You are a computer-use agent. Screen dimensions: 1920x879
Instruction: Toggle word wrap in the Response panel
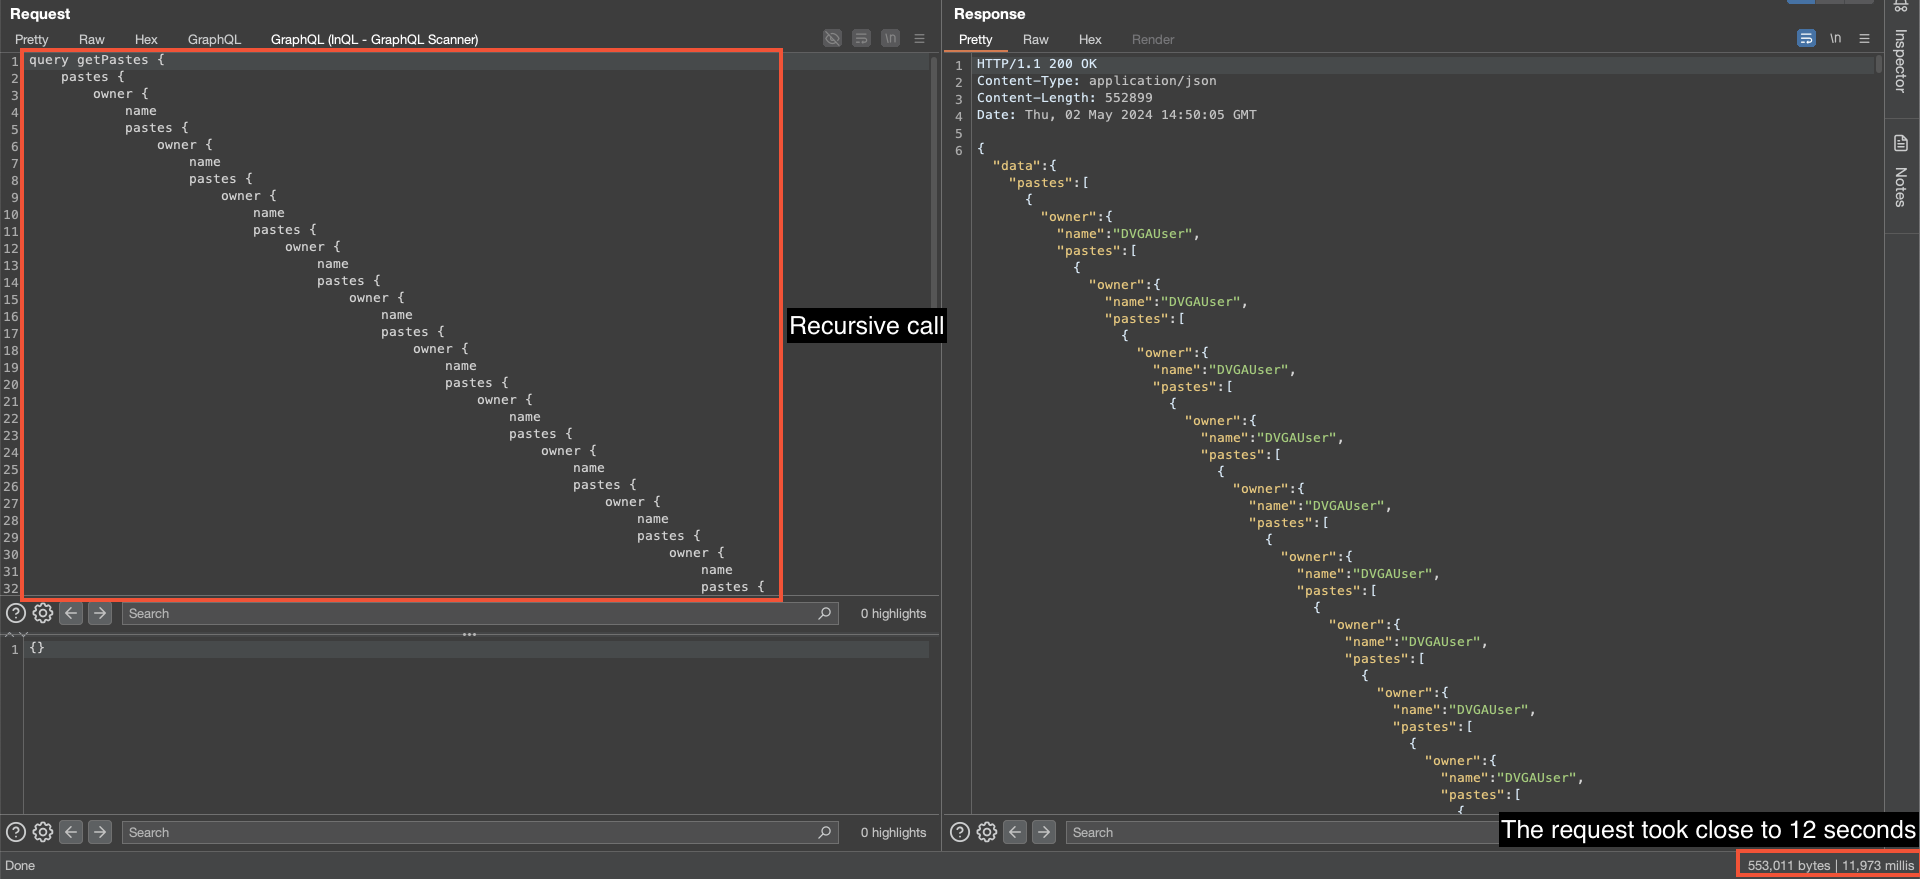pyautogui.click(x=1806, y=39)
